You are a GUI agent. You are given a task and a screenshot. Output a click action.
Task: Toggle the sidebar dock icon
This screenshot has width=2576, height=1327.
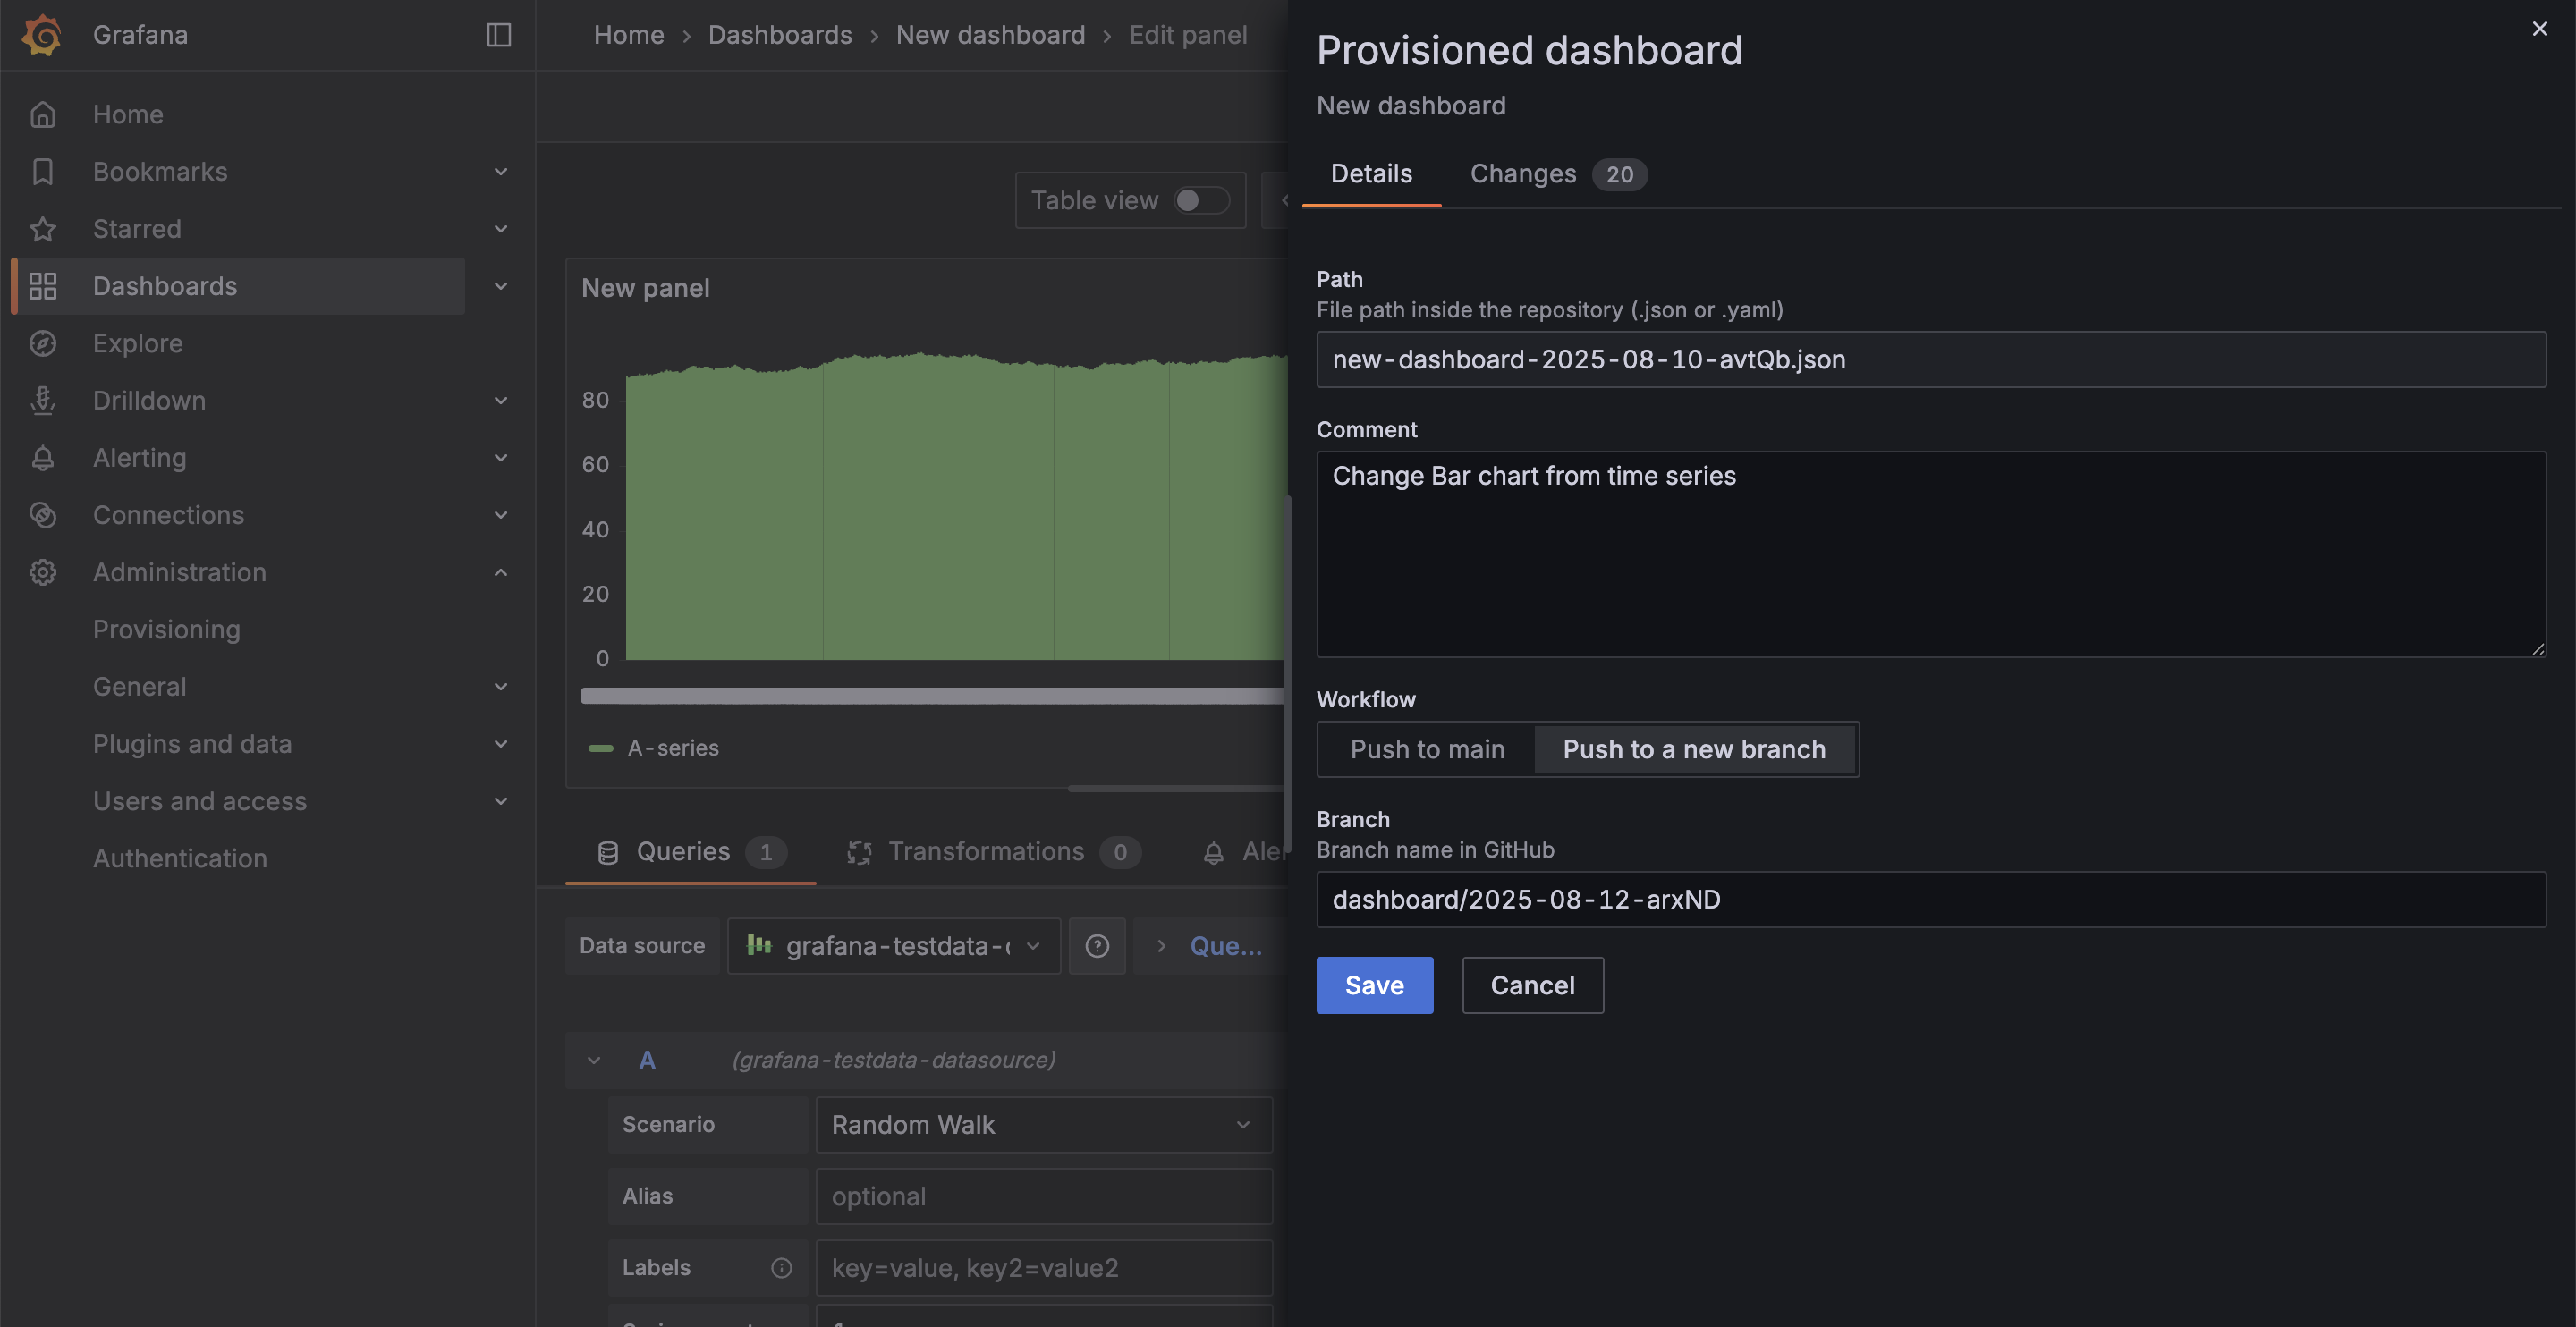499,35
